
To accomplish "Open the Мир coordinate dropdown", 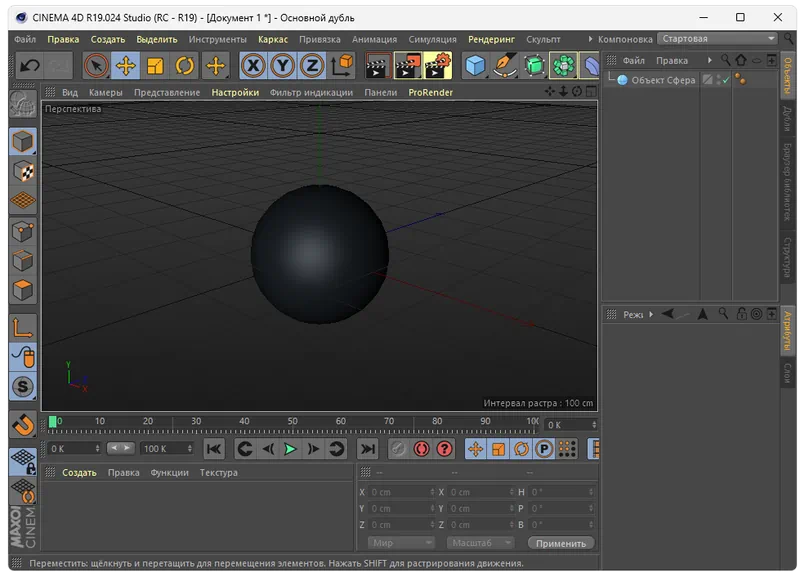I will click(x=401, y=543).
